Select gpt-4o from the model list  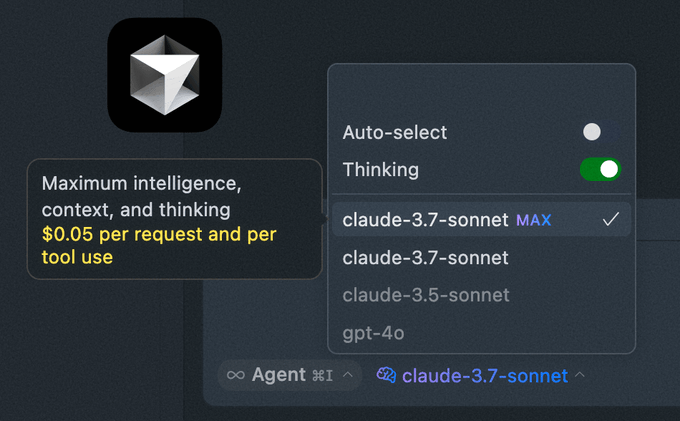(374, 332)
